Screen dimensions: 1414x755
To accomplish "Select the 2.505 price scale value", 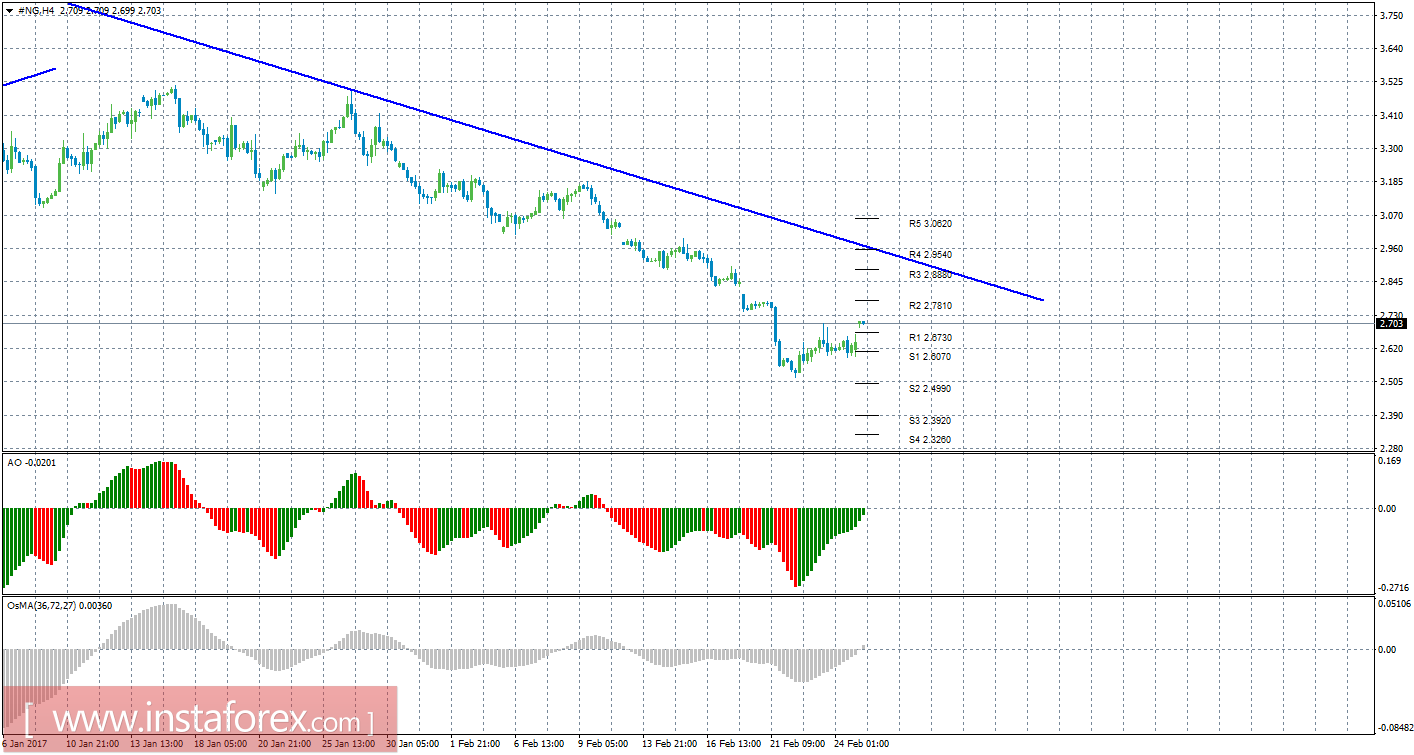I will [1391, 381].
